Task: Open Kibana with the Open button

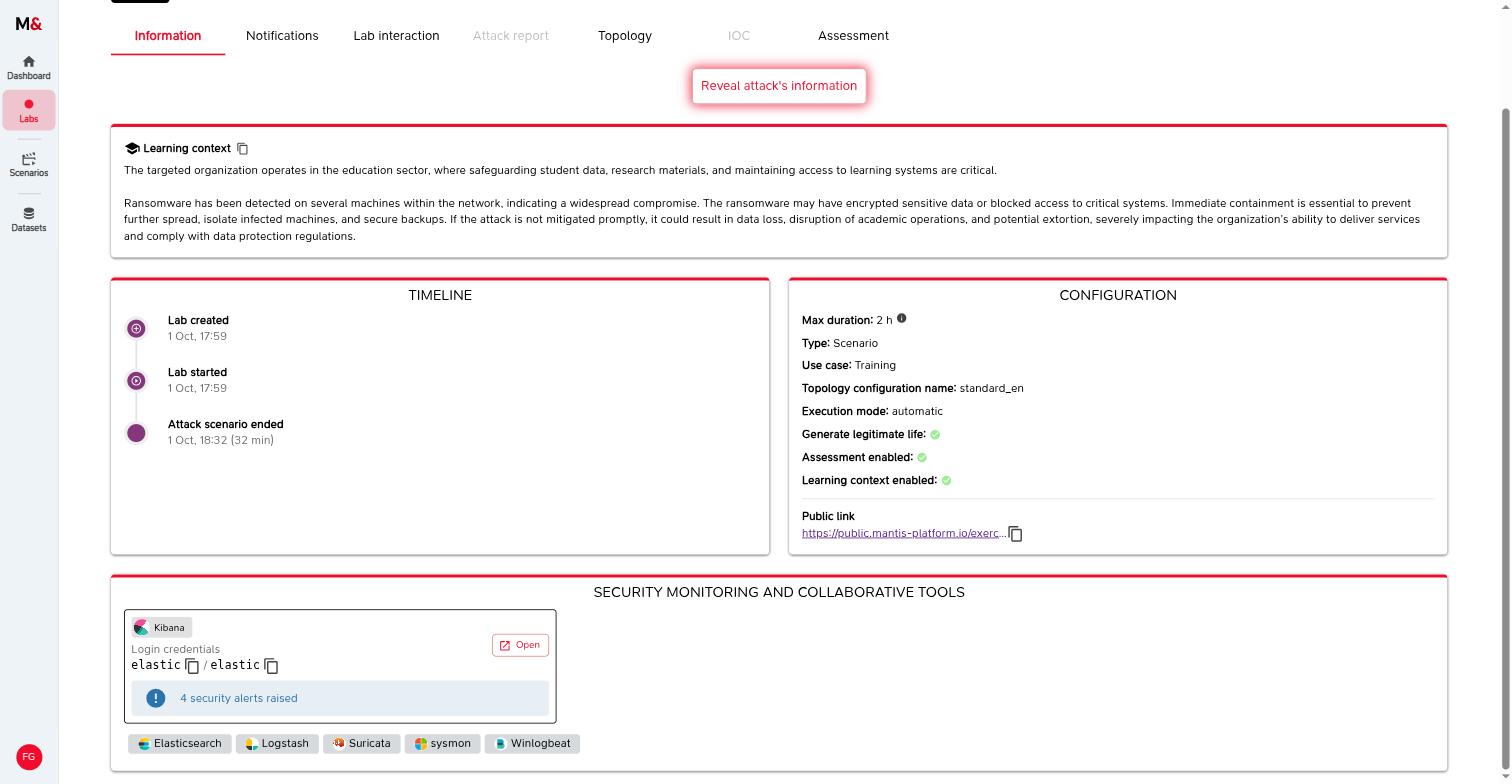Action: click(520, 645)
